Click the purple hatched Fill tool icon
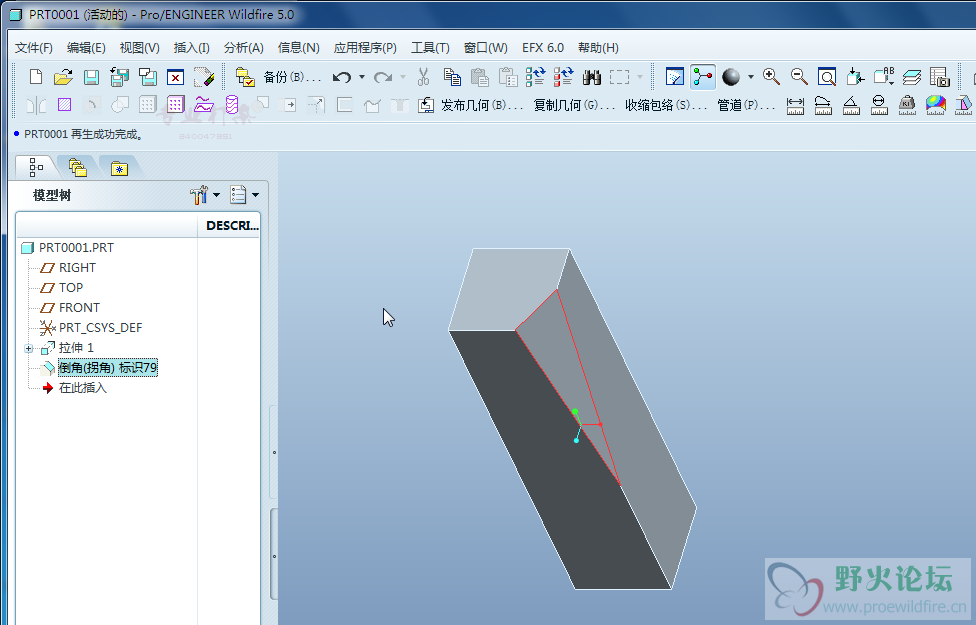Viewport: 976px width, 625px height. (x=65, y=105)
